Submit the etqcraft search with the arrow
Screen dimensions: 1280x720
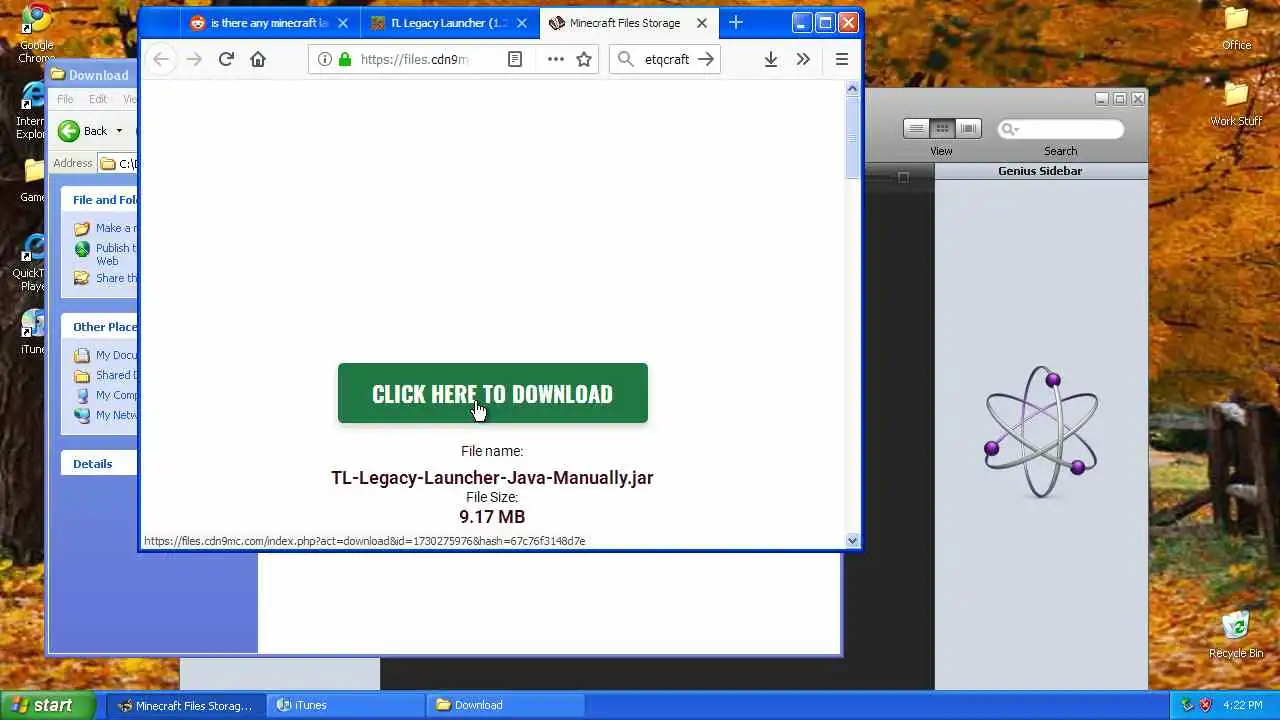(706, 59)
